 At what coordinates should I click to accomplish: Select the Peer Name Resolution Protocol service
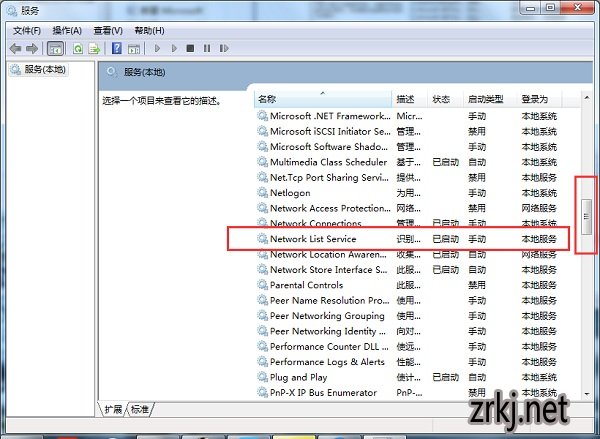coord(329,300)
